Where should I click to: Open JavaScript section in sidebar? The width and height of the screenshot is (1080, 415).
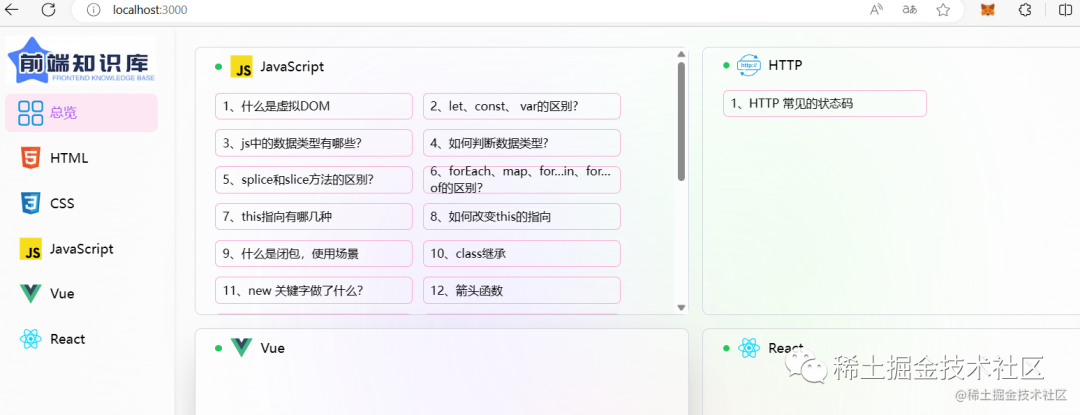click(81, 249)
